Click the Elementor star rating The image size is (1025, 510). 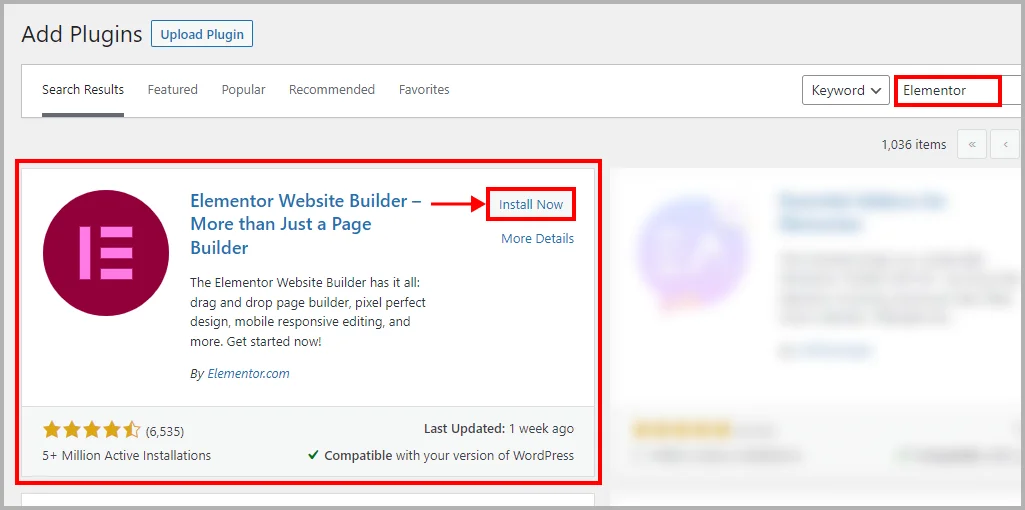92,430
